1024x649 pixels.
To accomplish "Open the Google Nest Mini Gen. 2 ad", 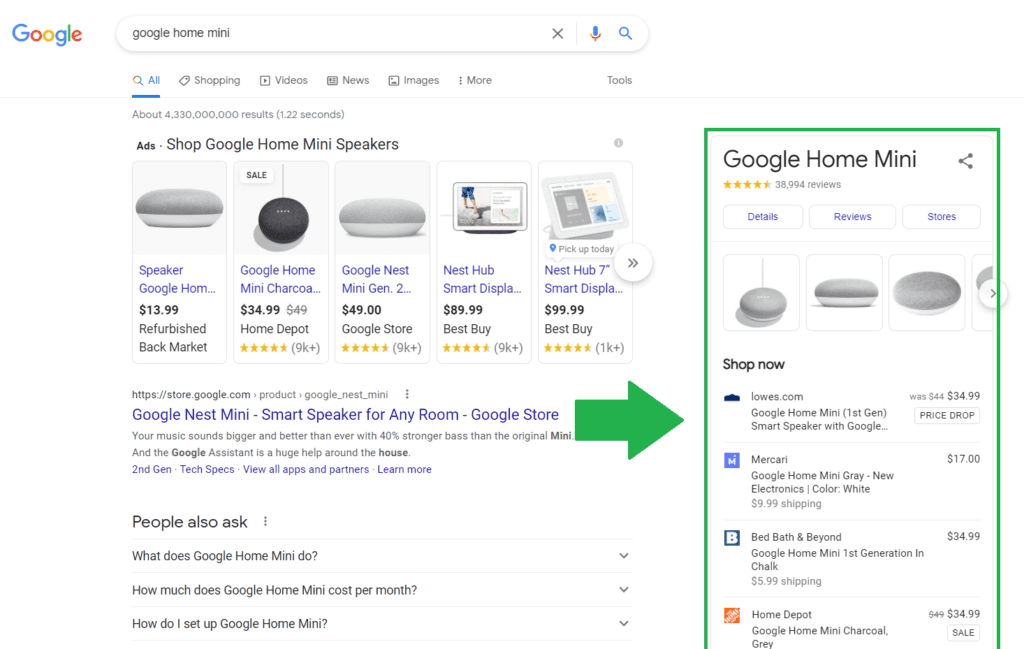I will coord(376,279).
